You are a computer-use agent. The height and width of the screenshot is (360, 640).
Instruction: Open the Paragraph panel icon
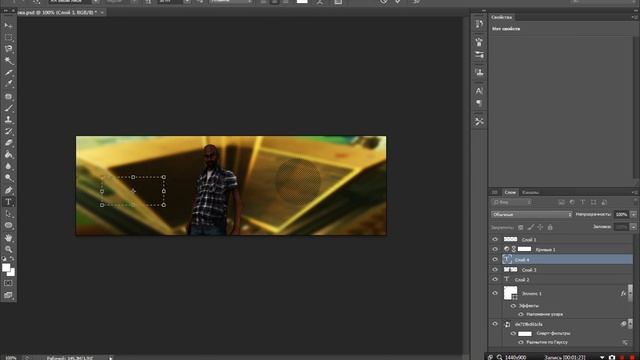[x=479, y=103]
